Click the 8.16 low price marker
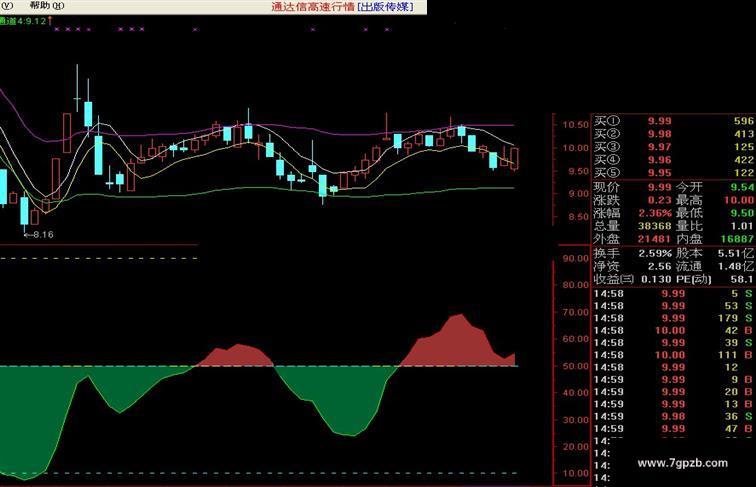 [40, 234]
